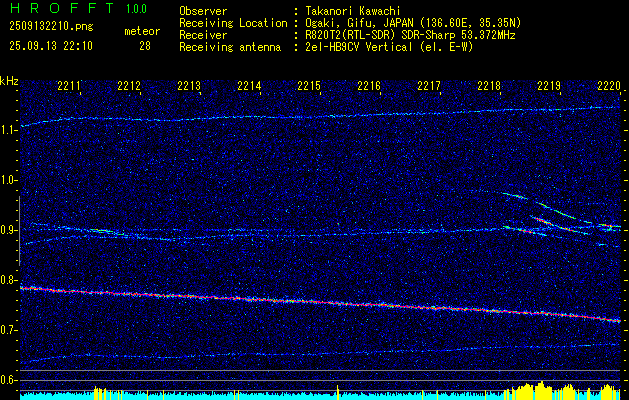
Task: Click the 2211 time axis marker
Action: pyautogui.click(x=69, y=85)
